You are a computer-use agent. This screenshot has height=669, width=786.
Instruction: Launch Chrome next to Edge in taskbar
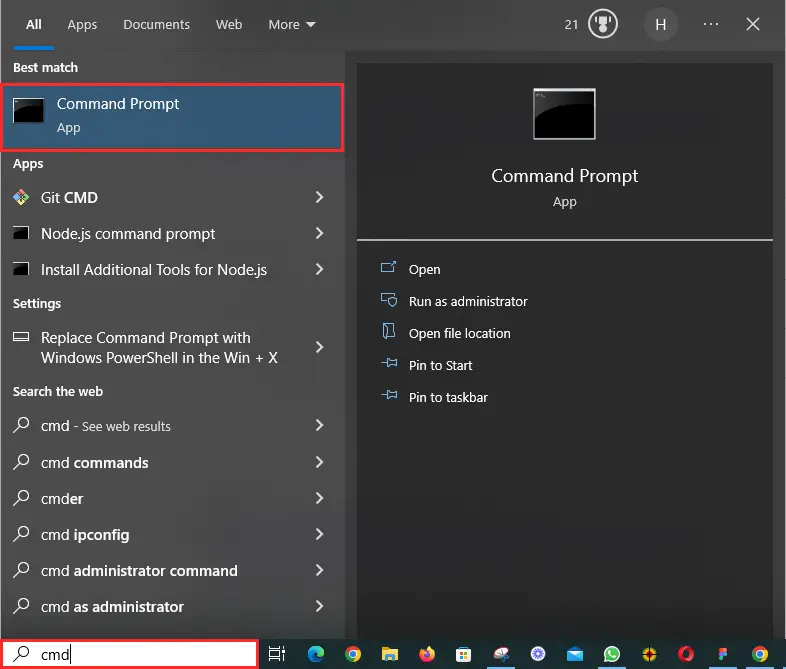[353, 654]
